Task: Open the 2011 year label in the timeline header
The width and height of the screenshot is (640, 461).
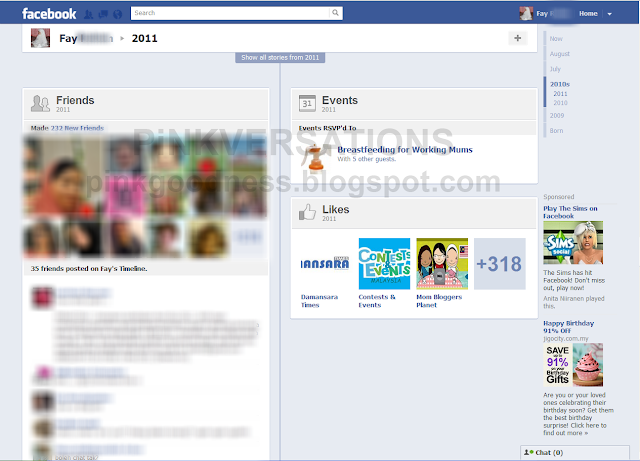Action: pyautogui.click(x=144, y=38)
